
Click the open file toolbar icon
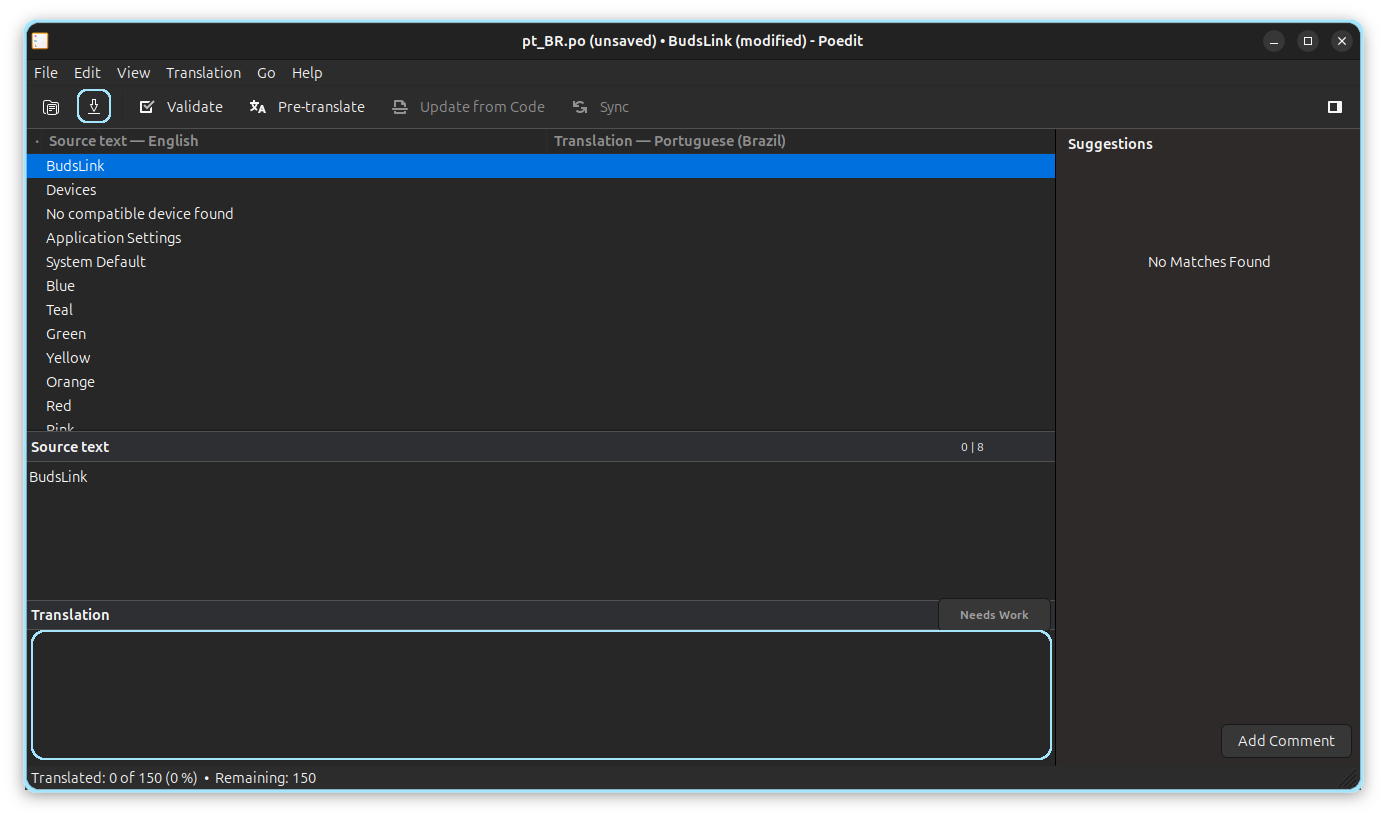coord(51,107)
